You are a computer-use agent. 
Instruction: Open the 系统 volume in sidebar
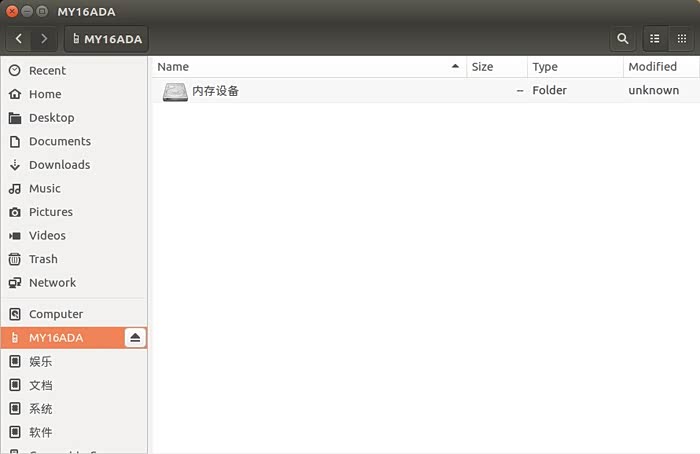tap(74, 408)
